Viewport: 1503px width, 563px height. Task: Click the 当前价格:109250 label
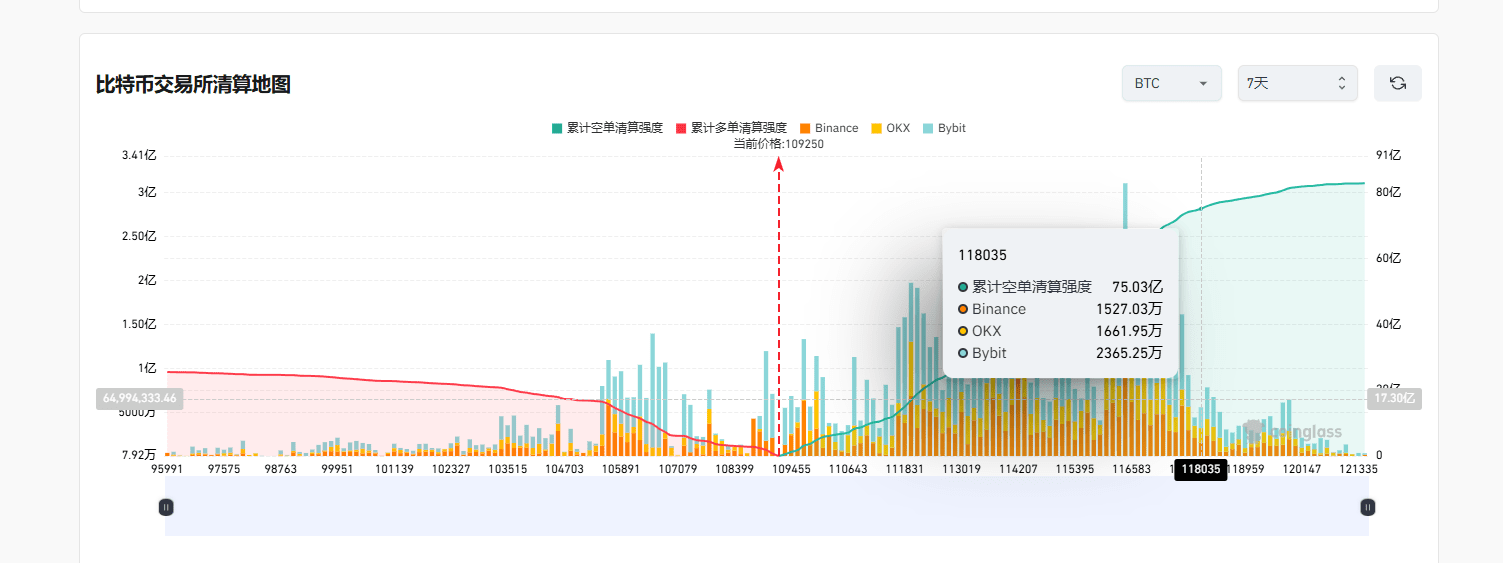(778, 144)
